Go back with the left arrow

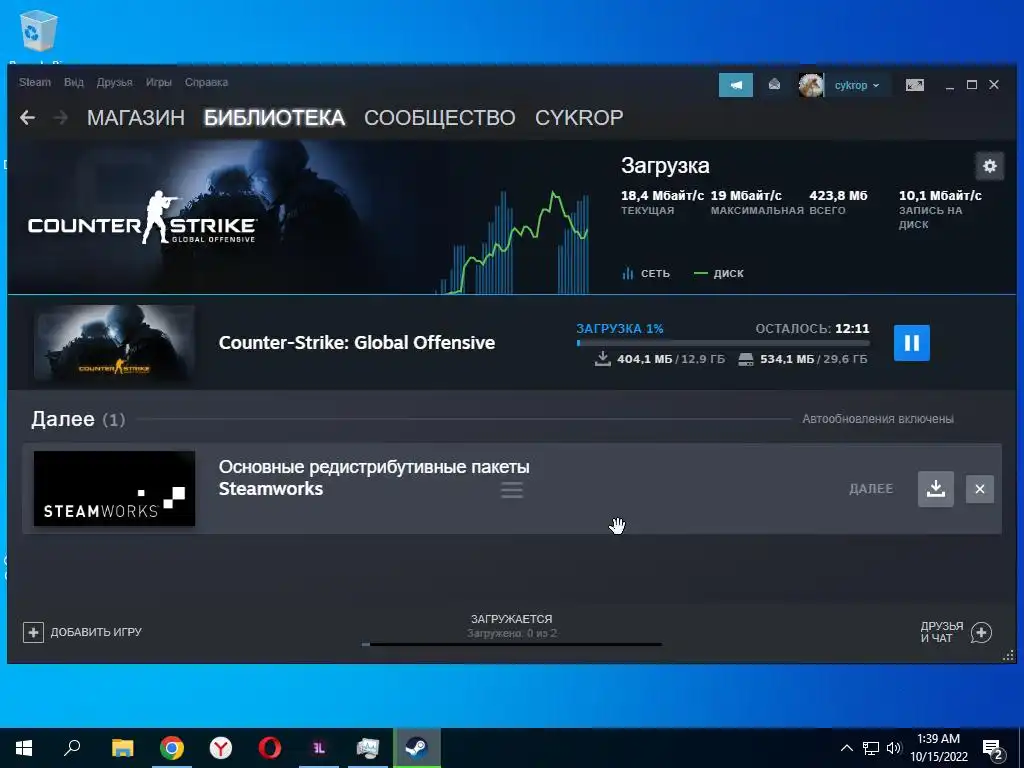(x=27, y=118)
